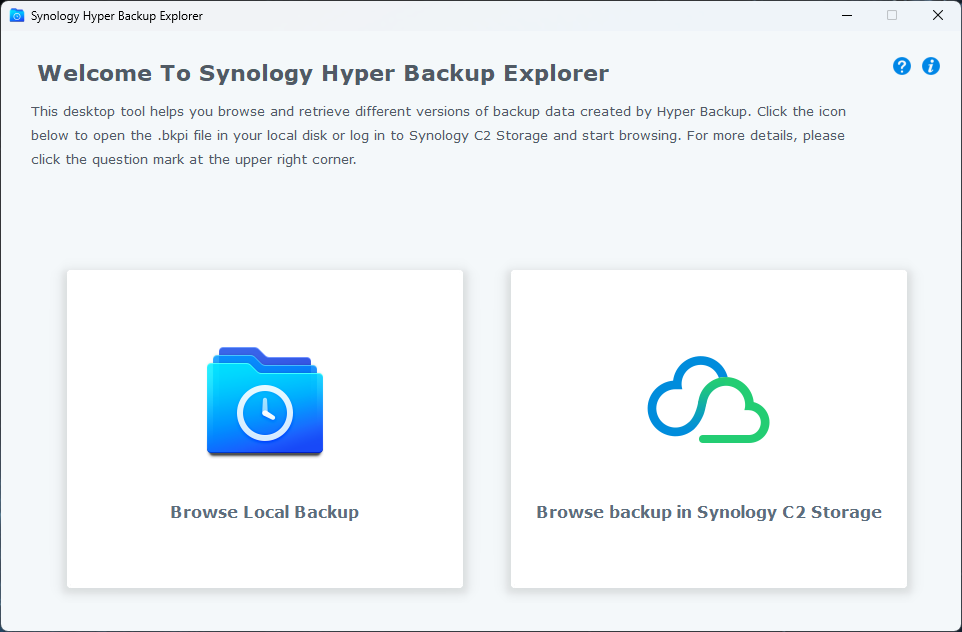Close the Hyper Backup Explorer window
Screen dimensions: 962x632
coord(937,15)
